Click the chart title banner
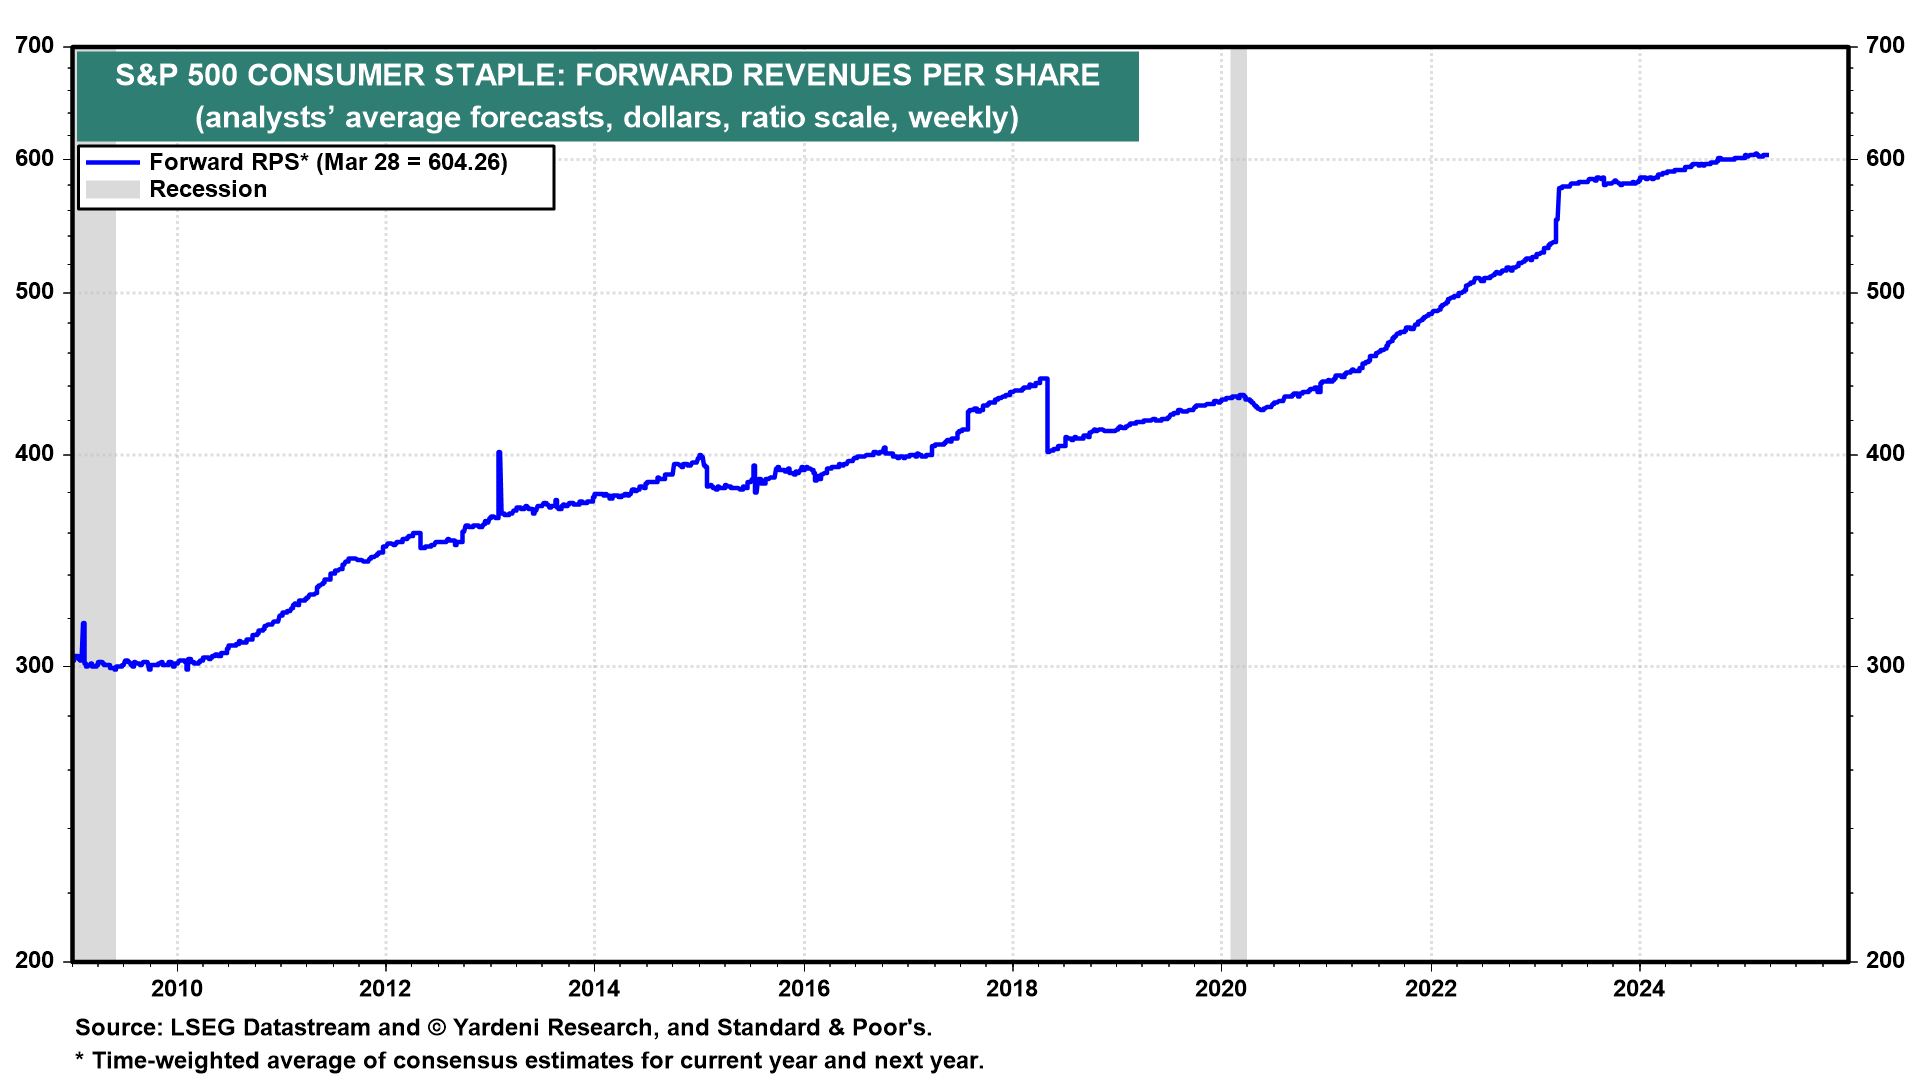The image size is (1920, 1080). pos(607,96)
